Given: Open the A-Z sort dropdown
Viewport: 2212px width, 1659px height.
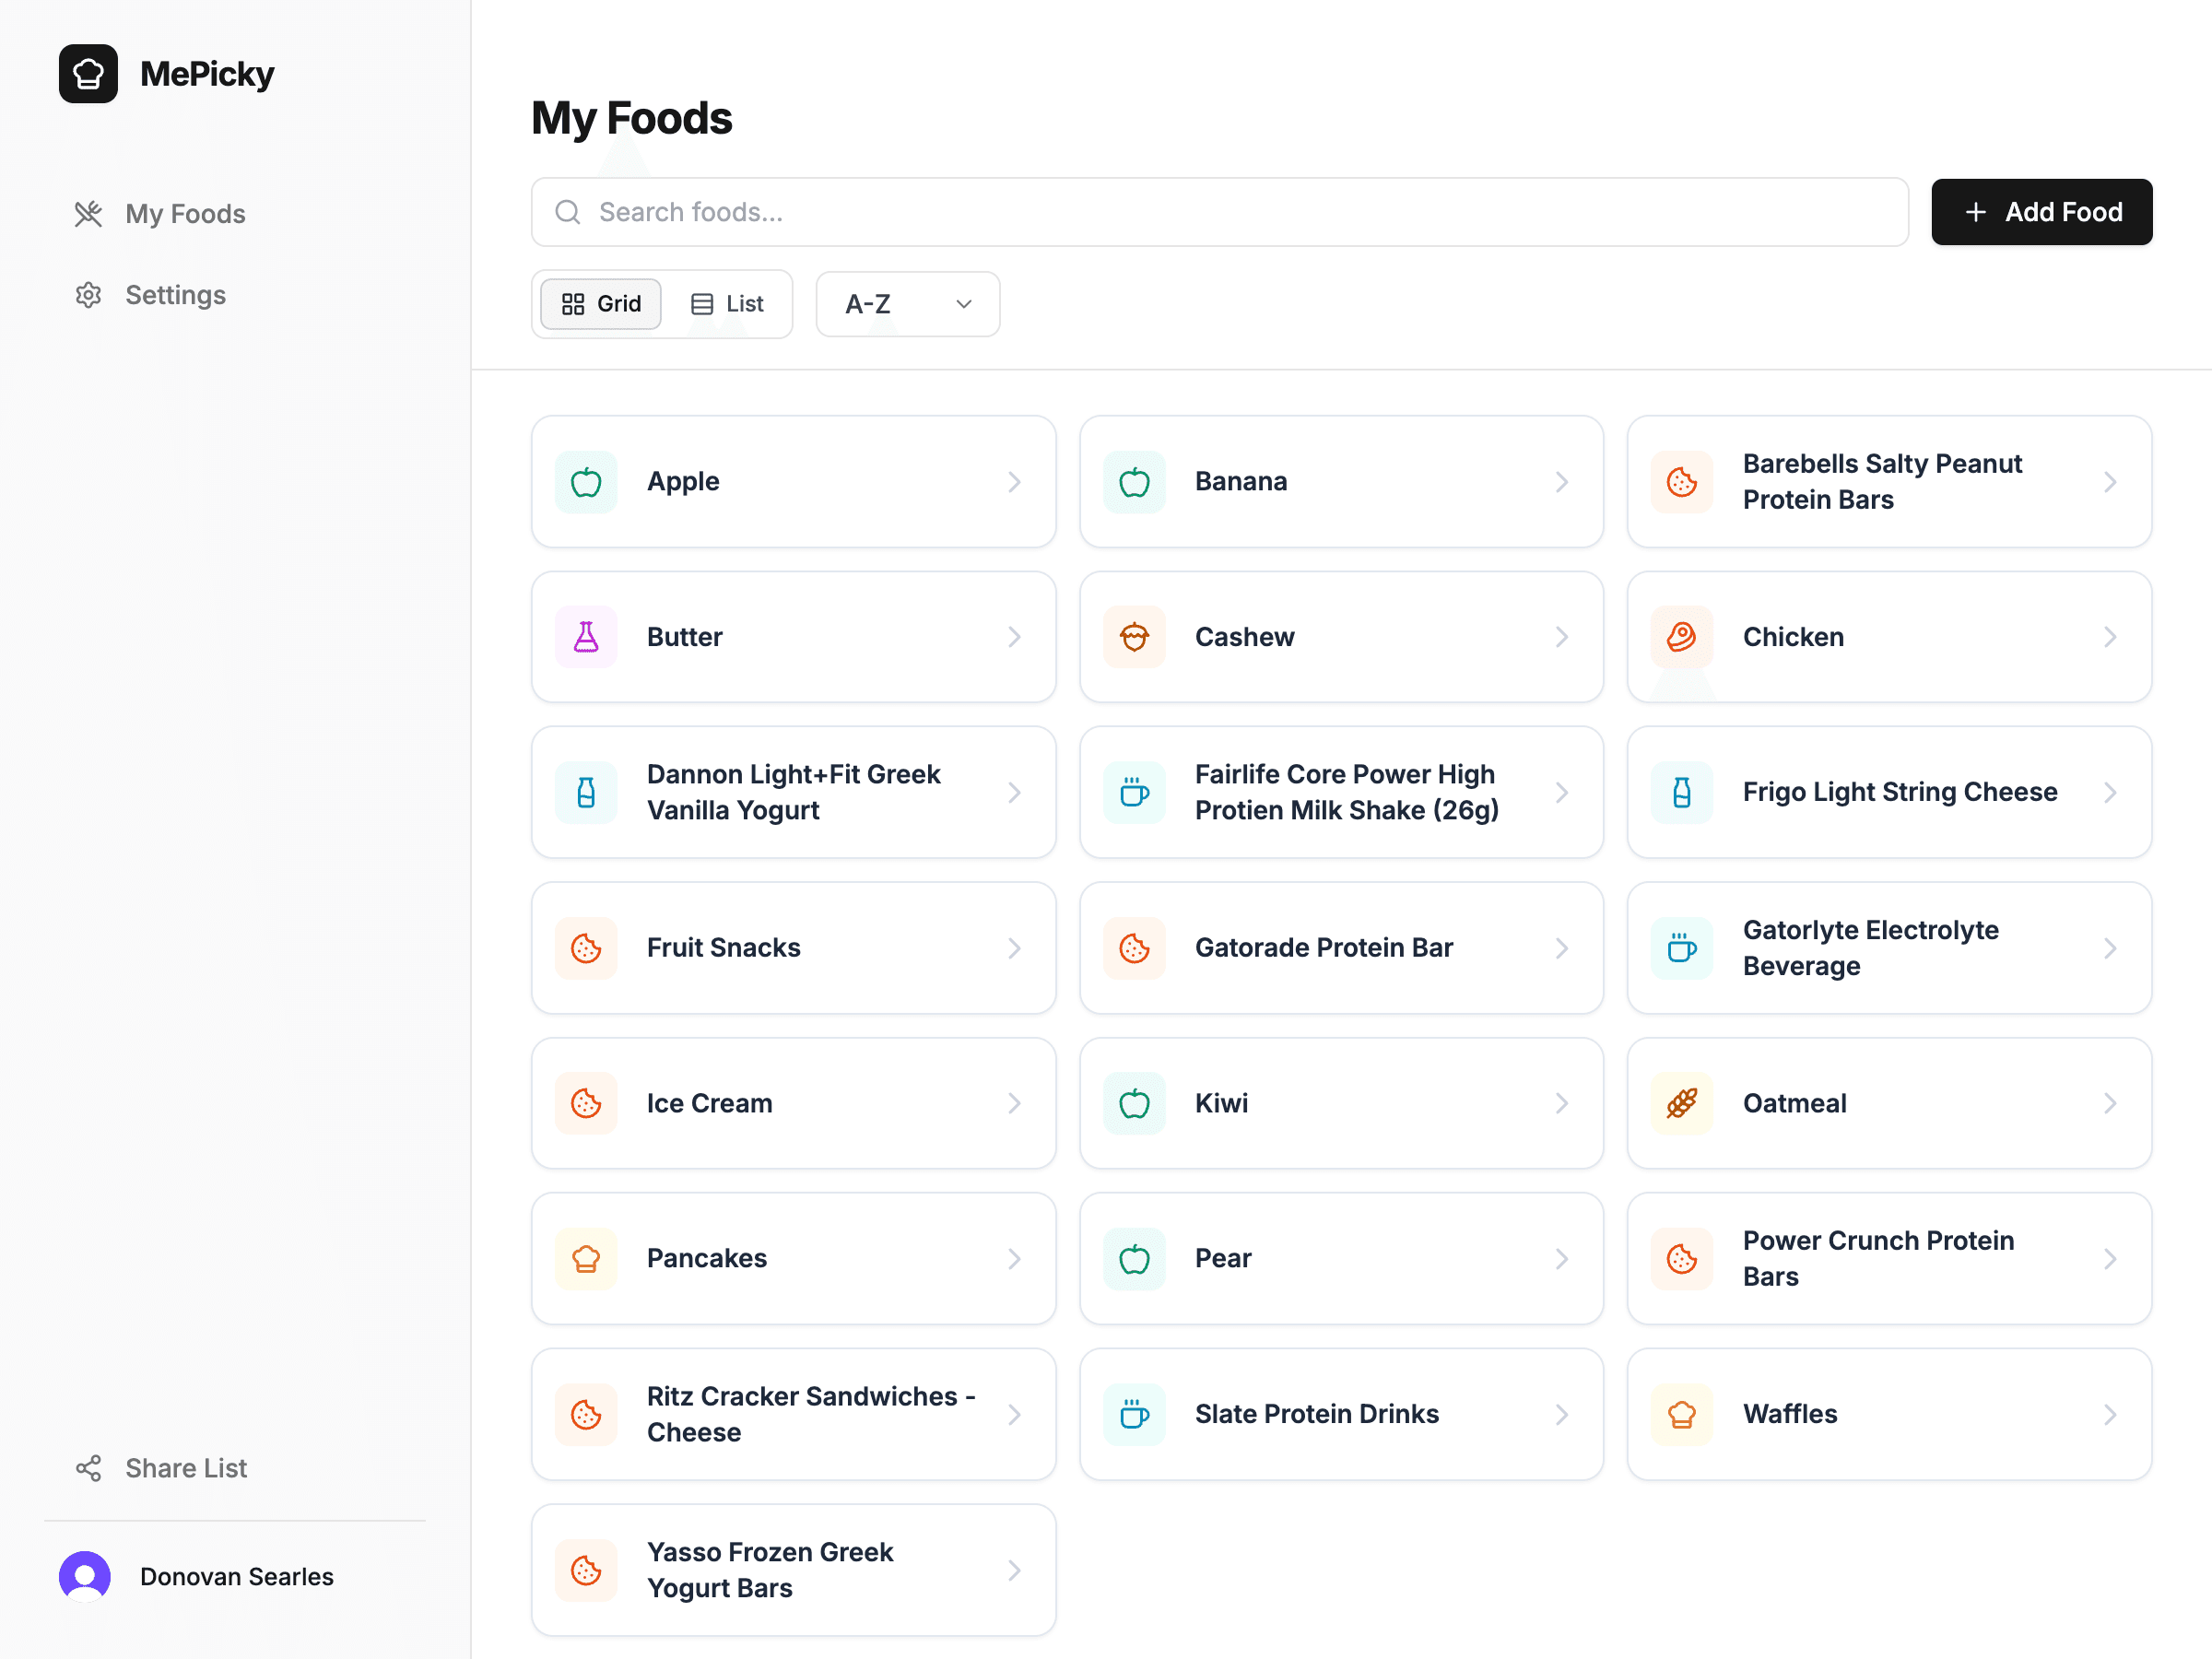Looking at the screenshot, I should tap(961, 304).
